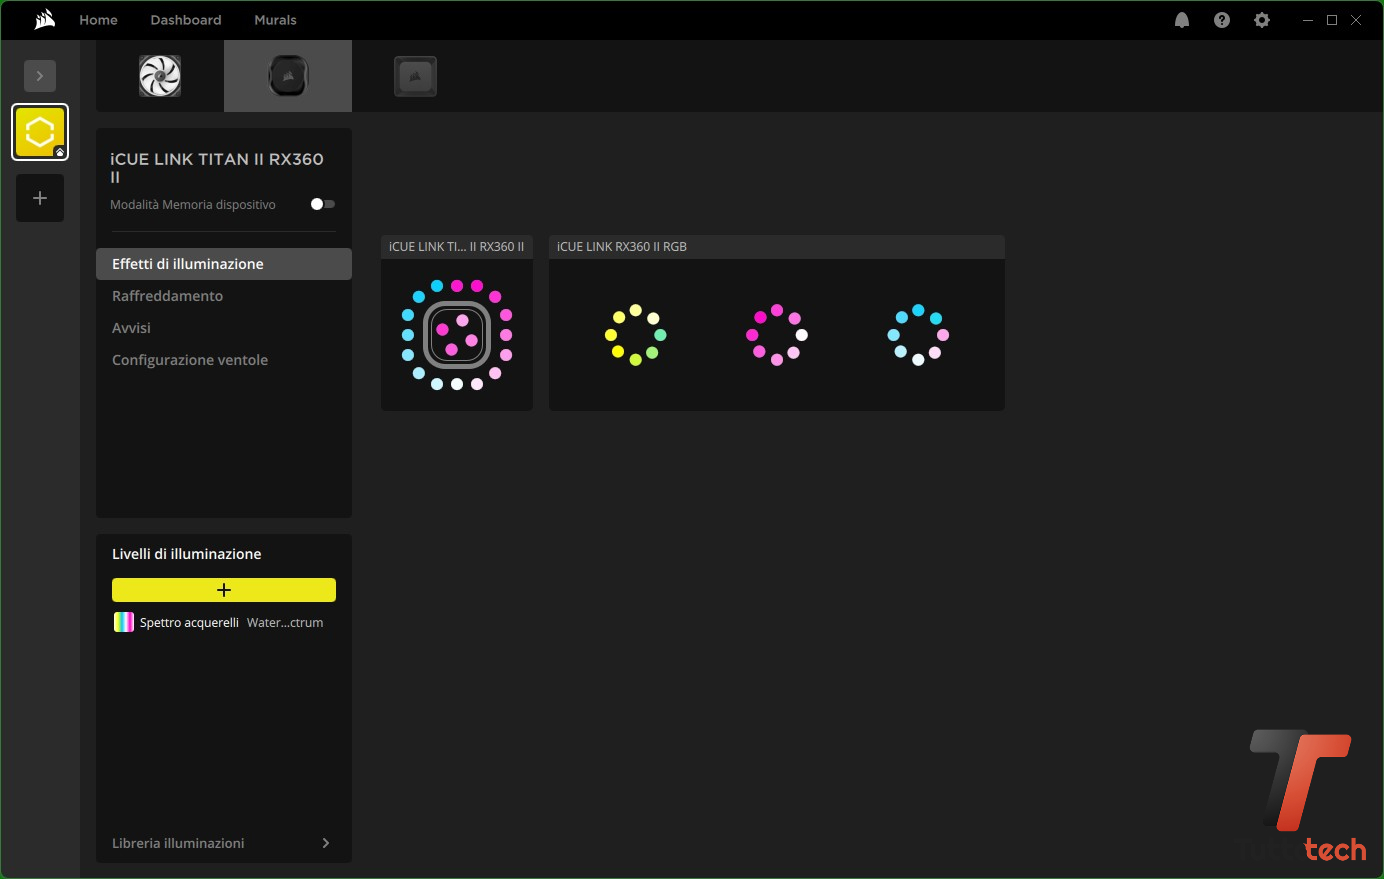Add a new profile with plus button
The image size is (1384, 879).
[x=40, y=198]
